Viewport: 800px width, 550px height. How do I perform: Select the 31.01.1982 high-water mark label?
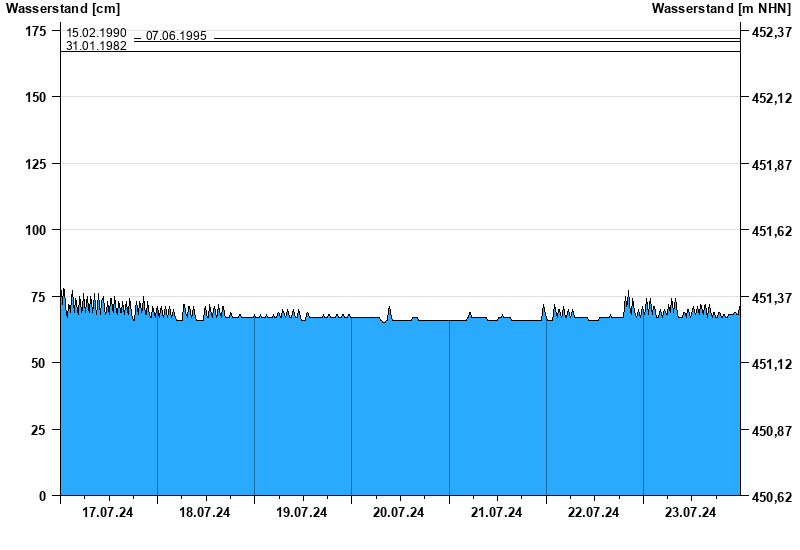[96, 46]
